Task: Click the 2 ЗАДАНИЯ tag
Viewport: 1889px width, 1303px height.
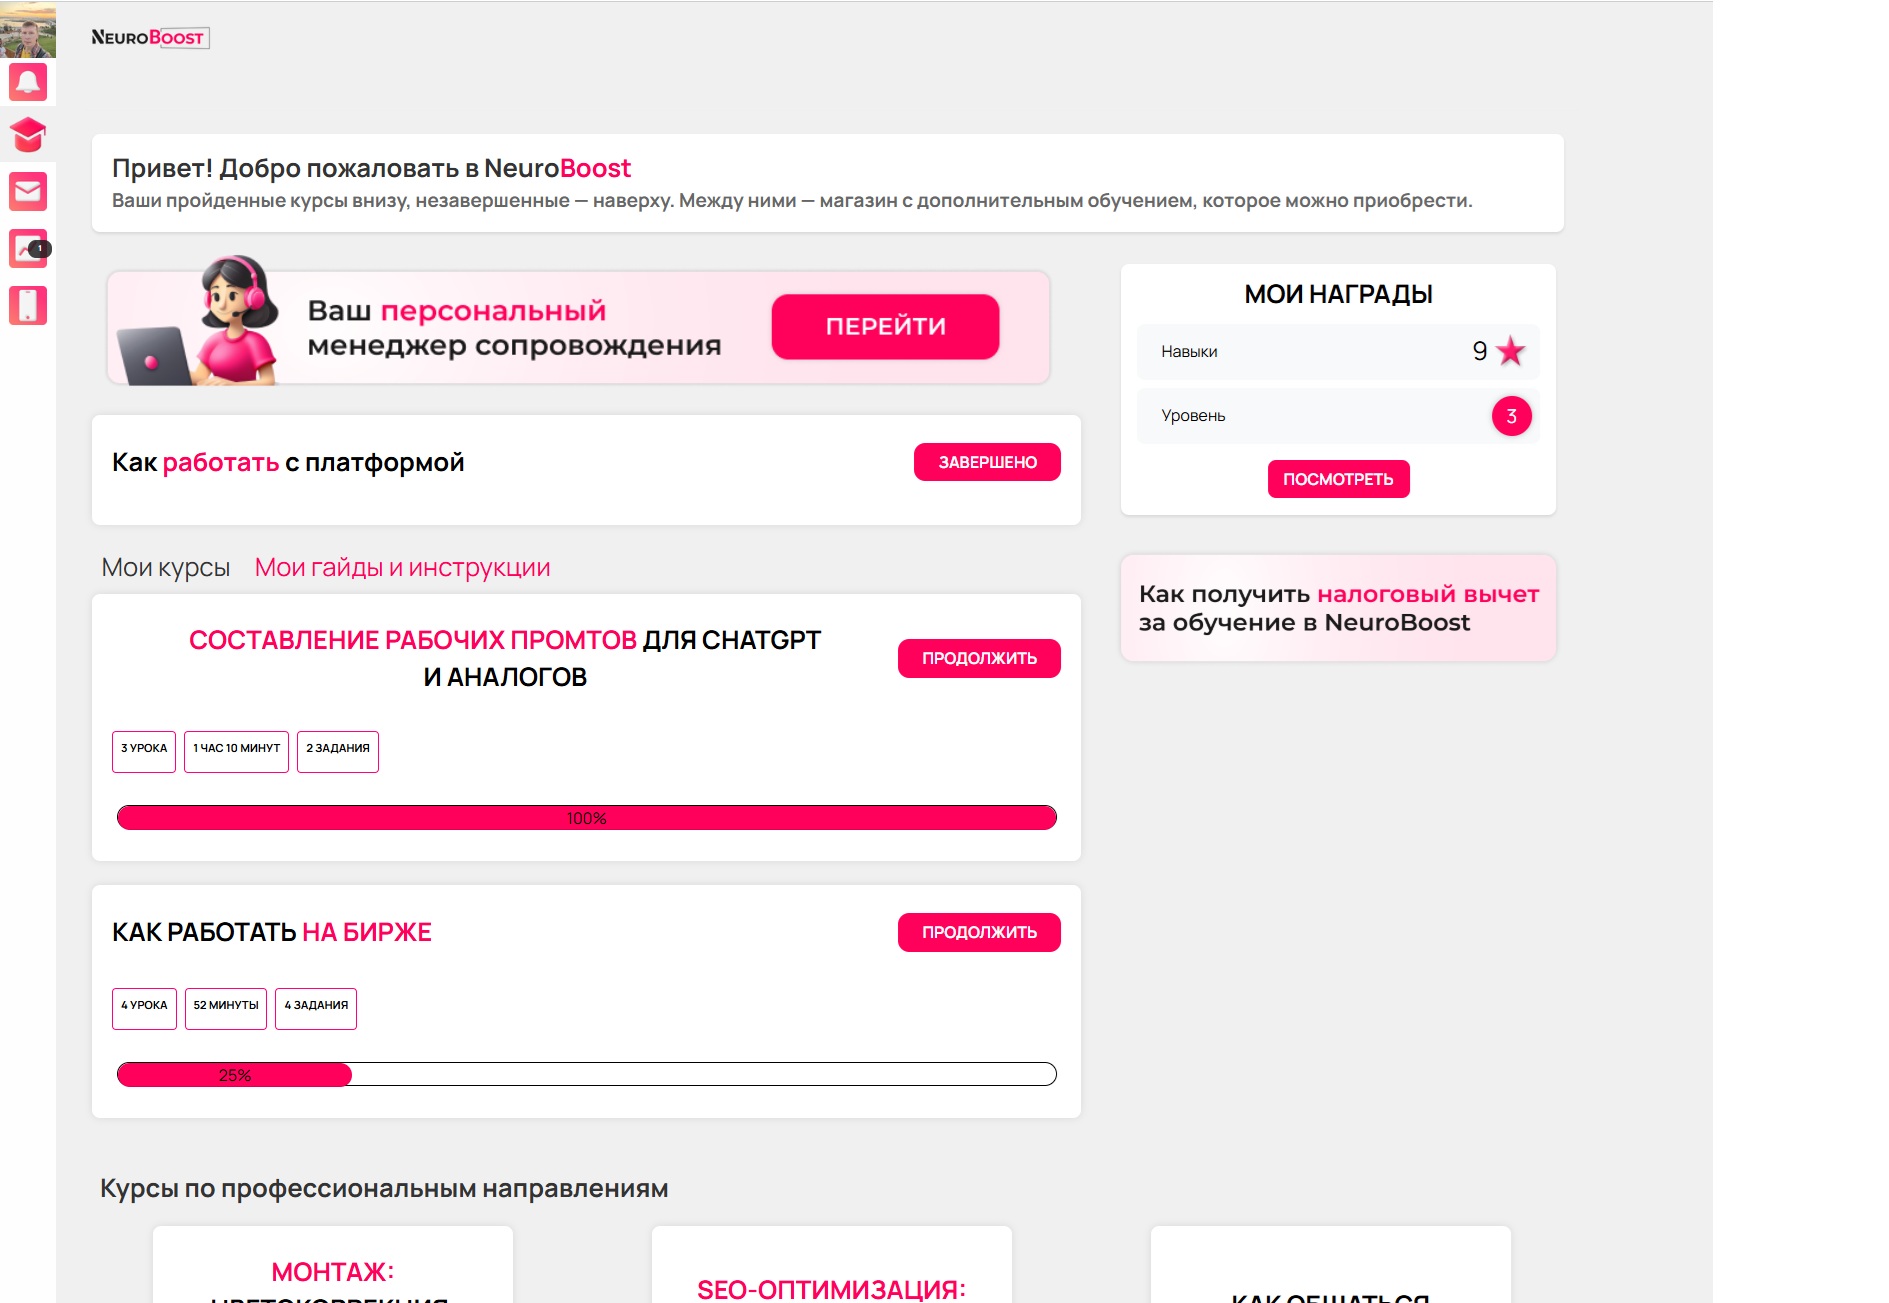Action: point(338,751)
